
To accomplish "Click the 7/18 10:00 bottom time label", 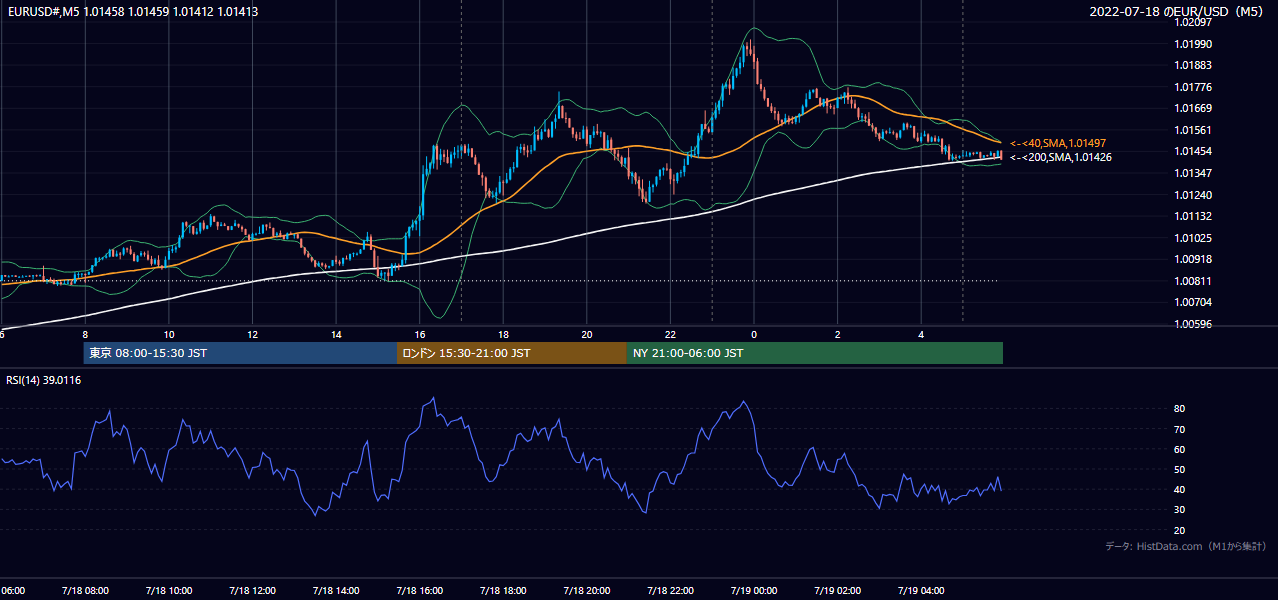I will tap(169, 591).
